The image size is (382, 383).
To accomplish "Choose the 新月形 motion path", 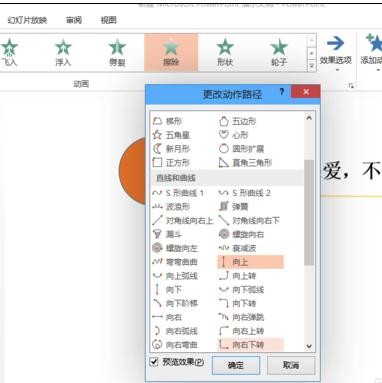I will coord(171,149).
